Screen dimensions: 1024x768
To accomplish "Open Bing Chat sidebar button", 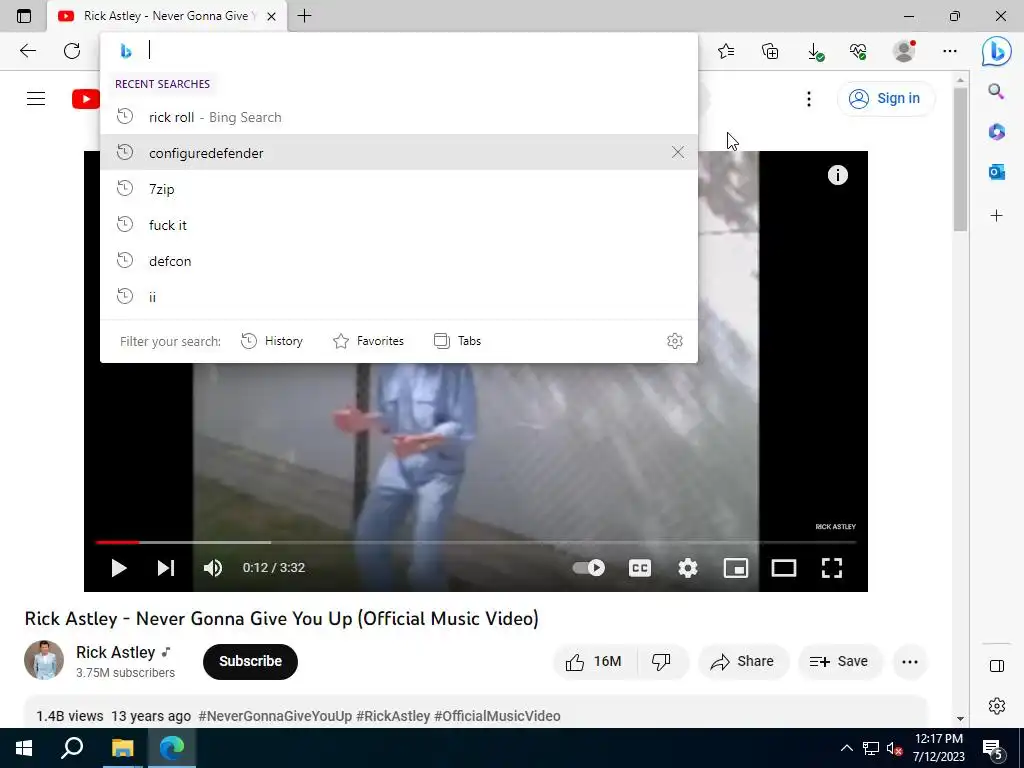I will (997, 51).
